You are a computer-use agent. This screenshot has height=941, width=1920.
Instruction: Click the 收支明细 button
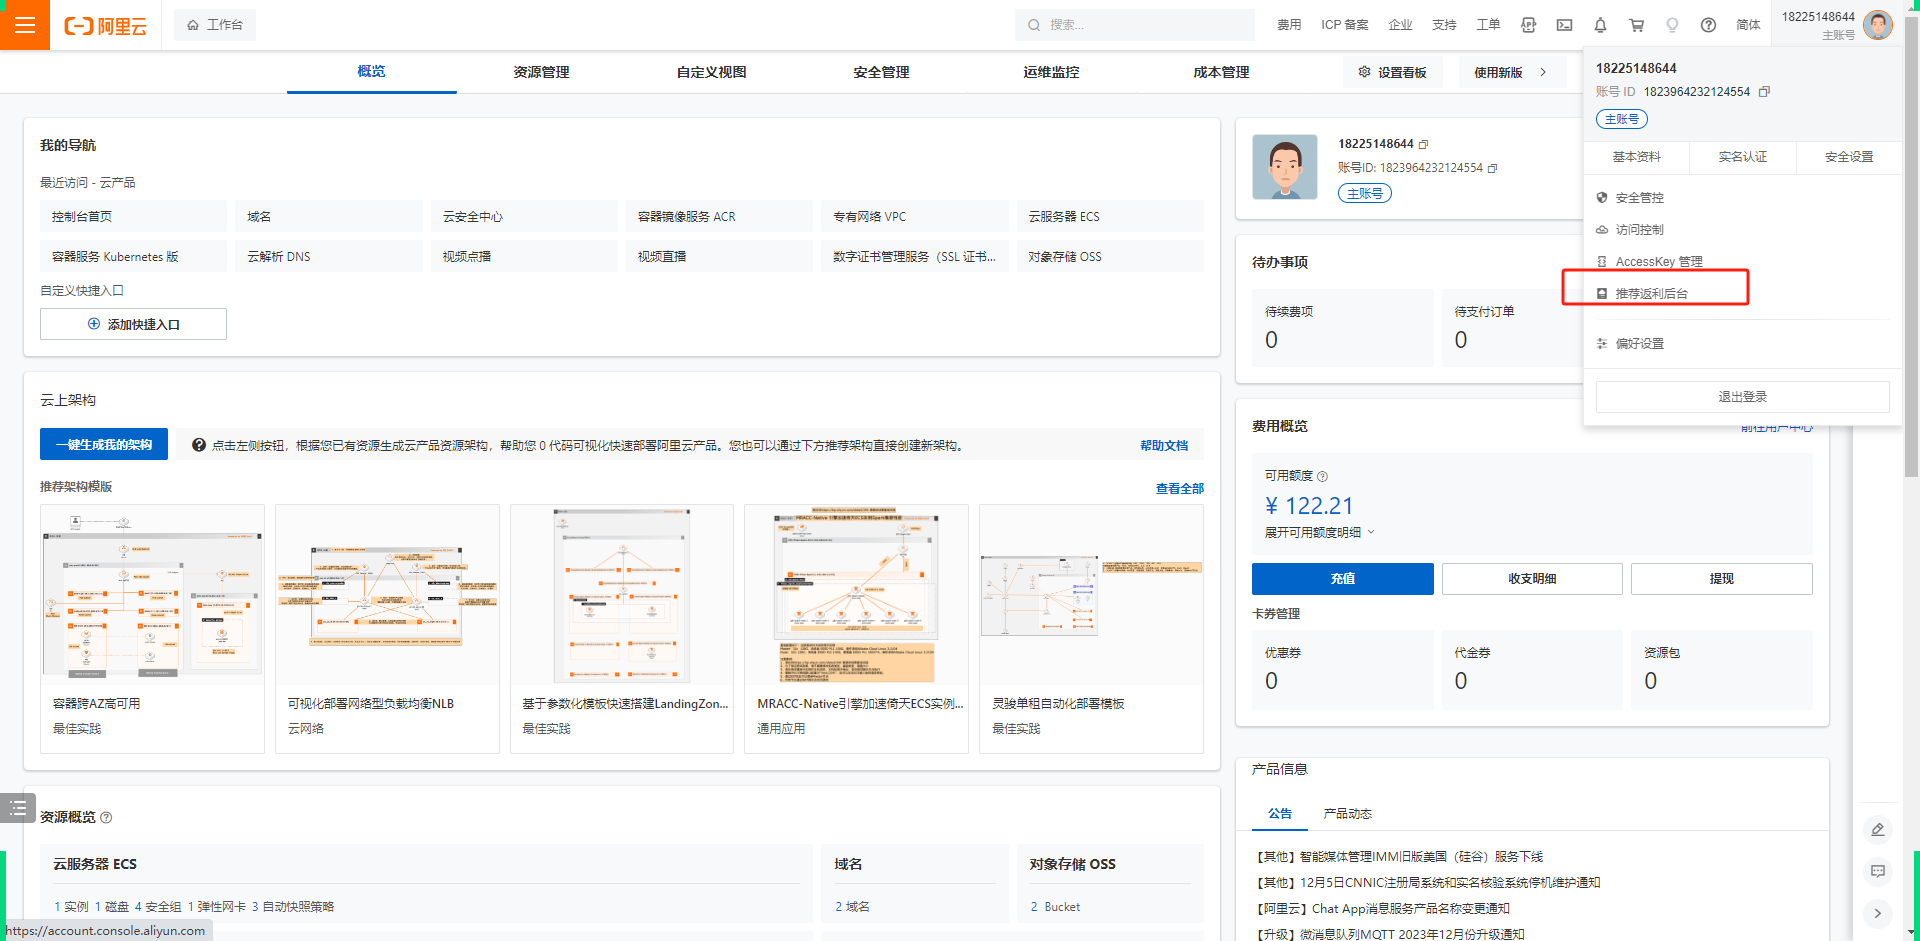pyautogui.click(x=1532, y=579)
